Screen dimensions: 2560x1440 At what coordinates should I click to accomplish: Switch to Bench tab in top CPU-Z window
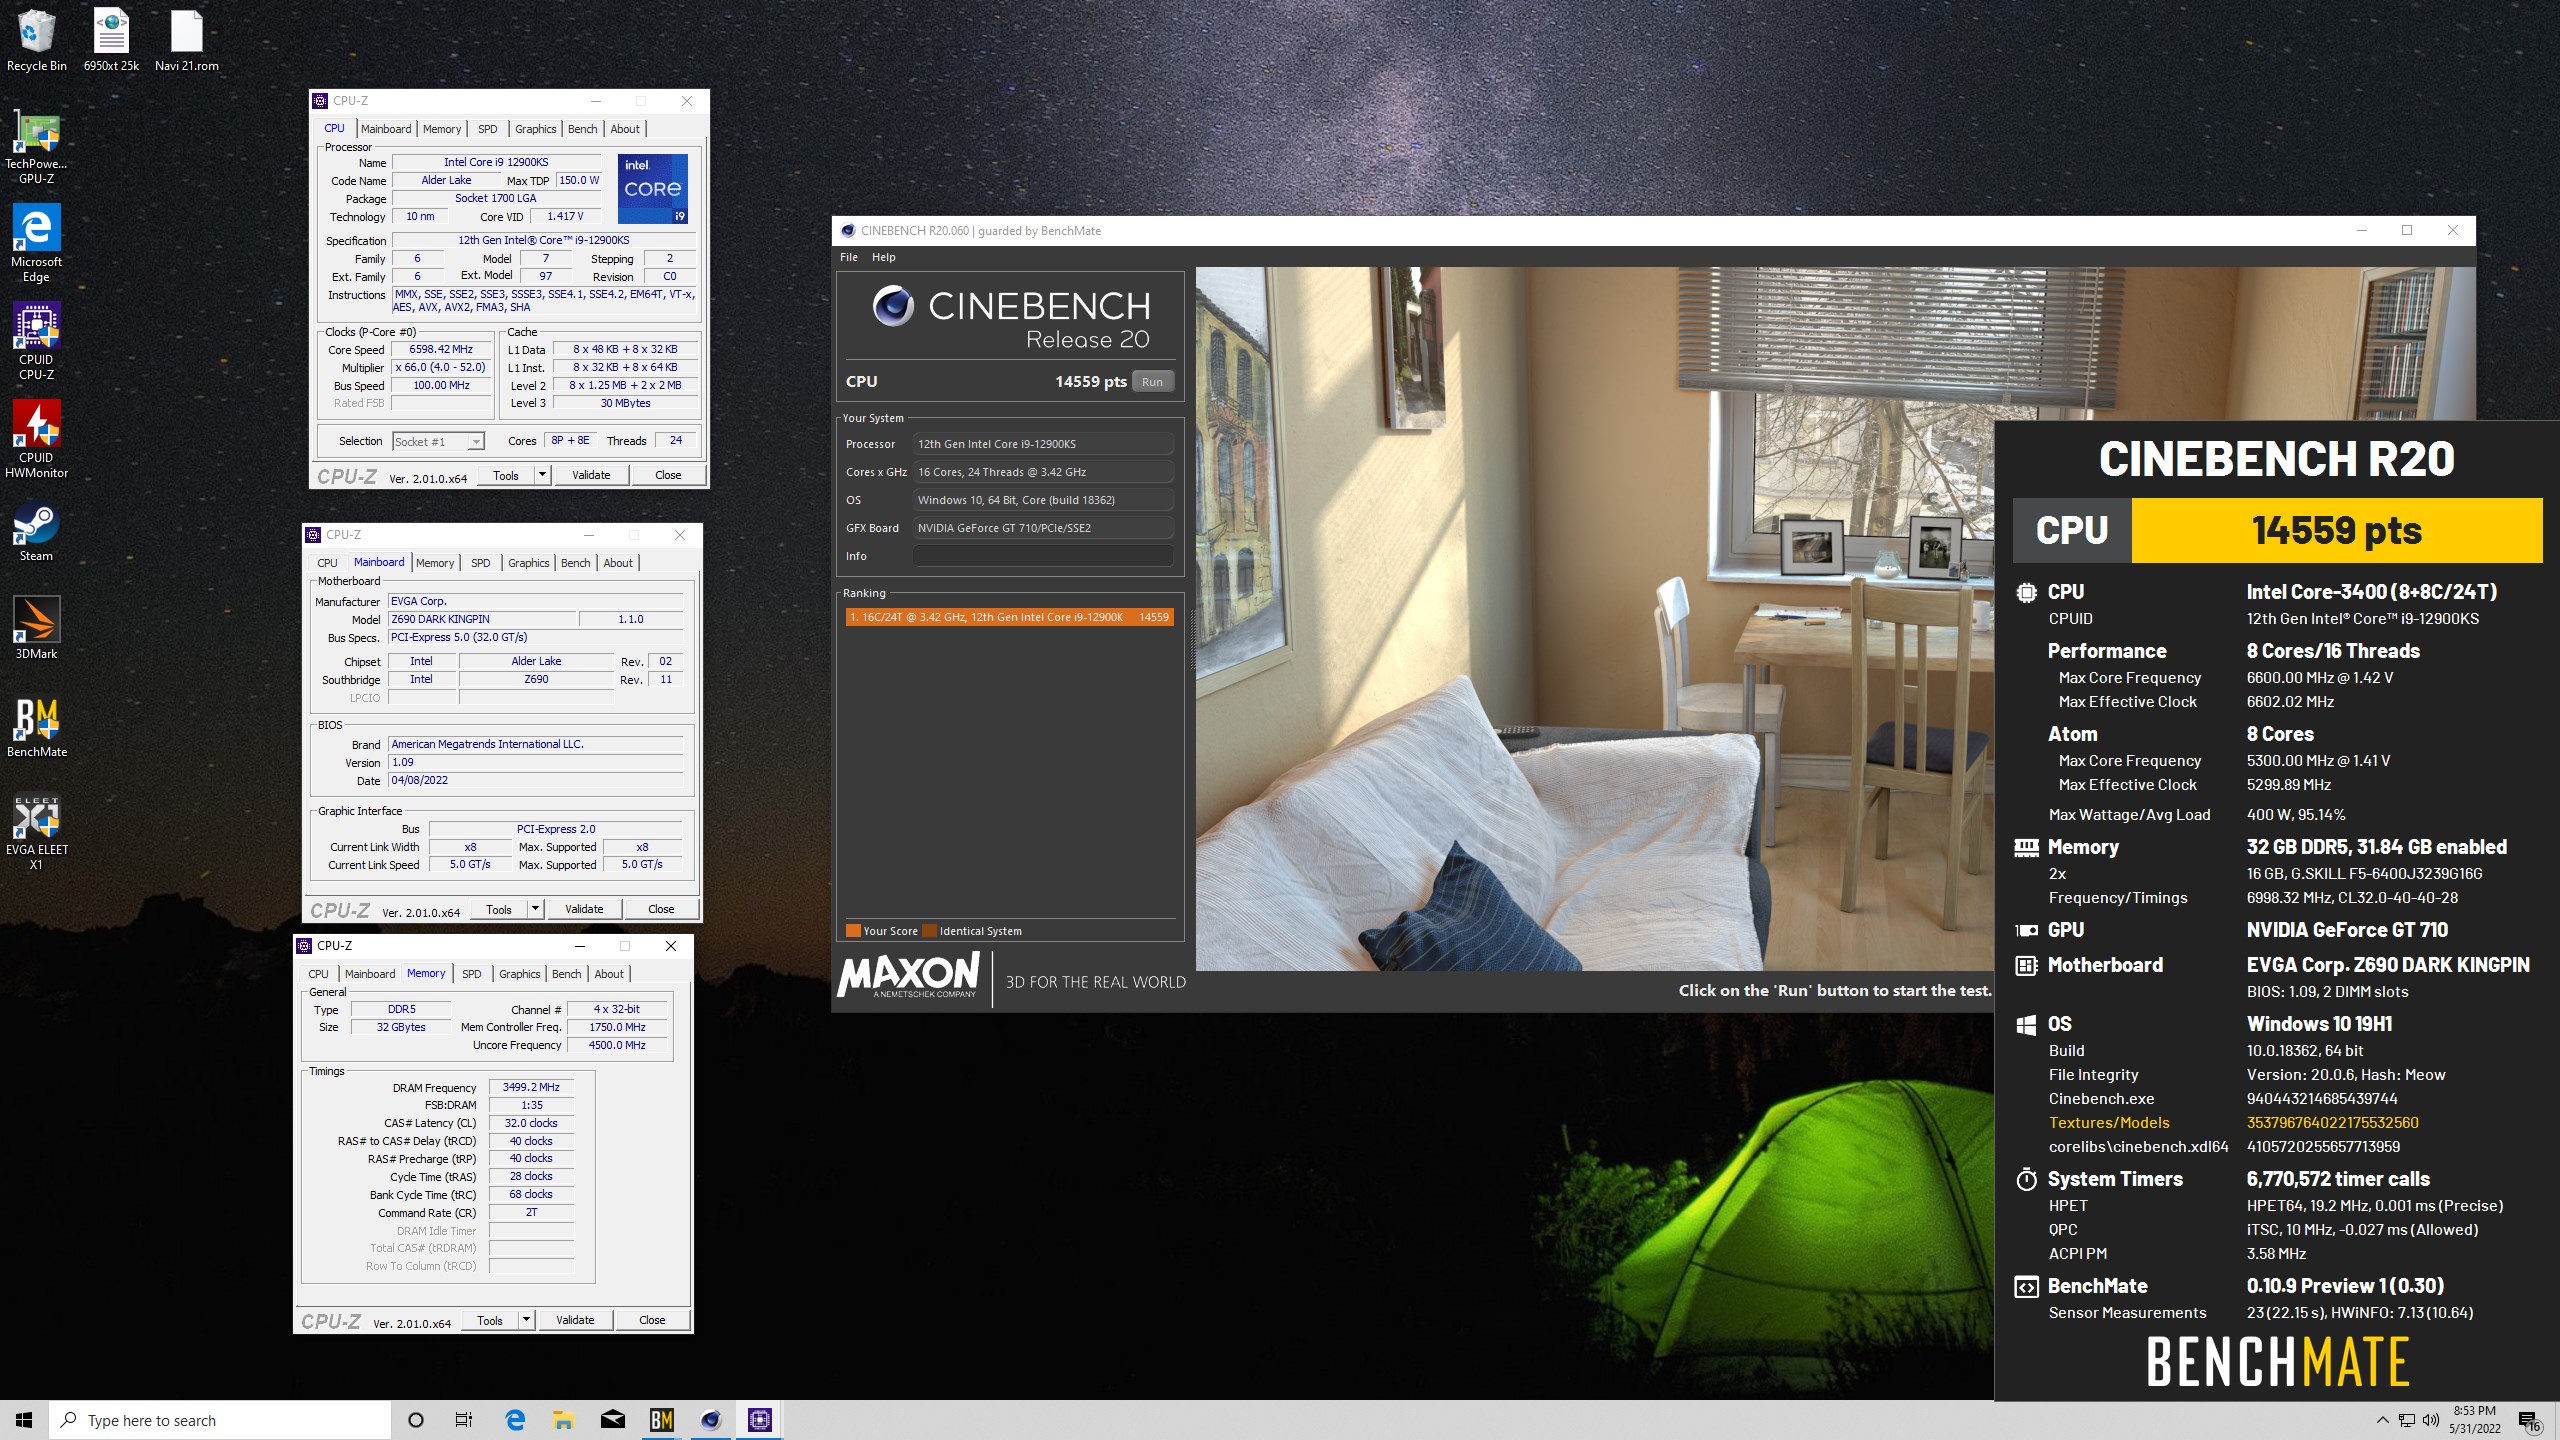pos(582,129)
